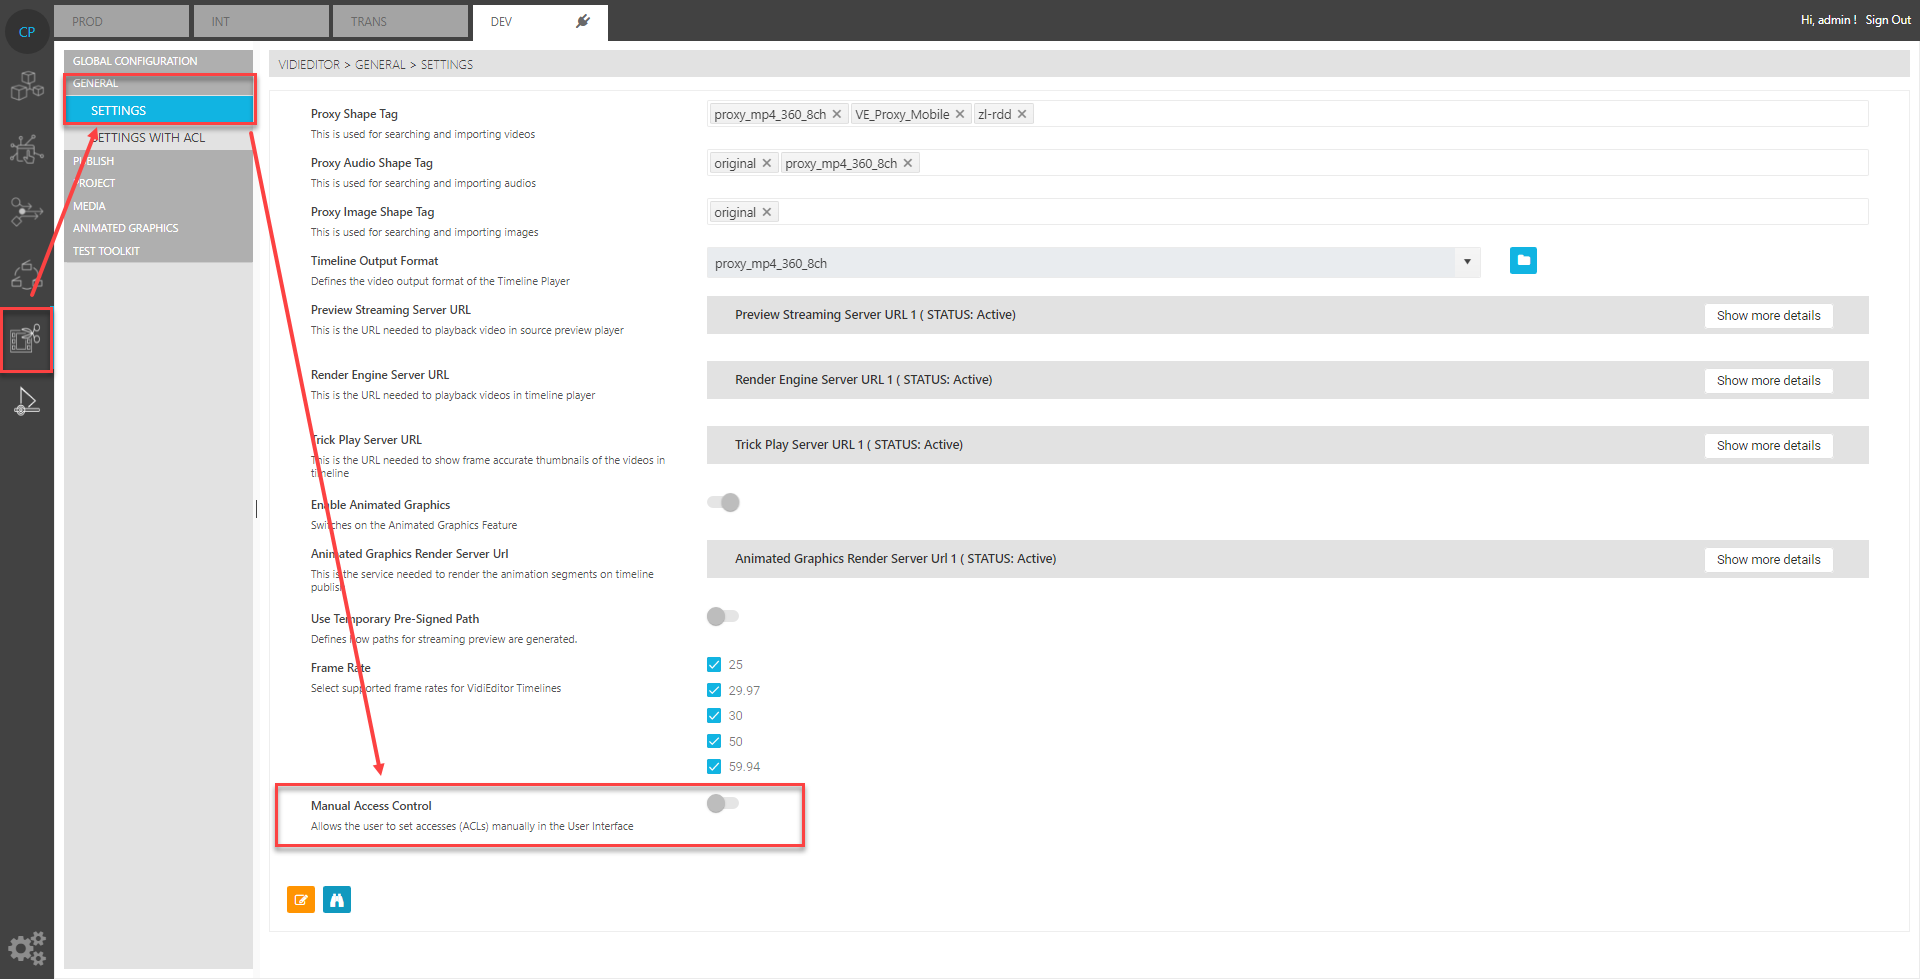This screenshot has width=1920, height=979.
Task: Toggle Enable Animated Graphics on
Action: (x=723, y=502)
